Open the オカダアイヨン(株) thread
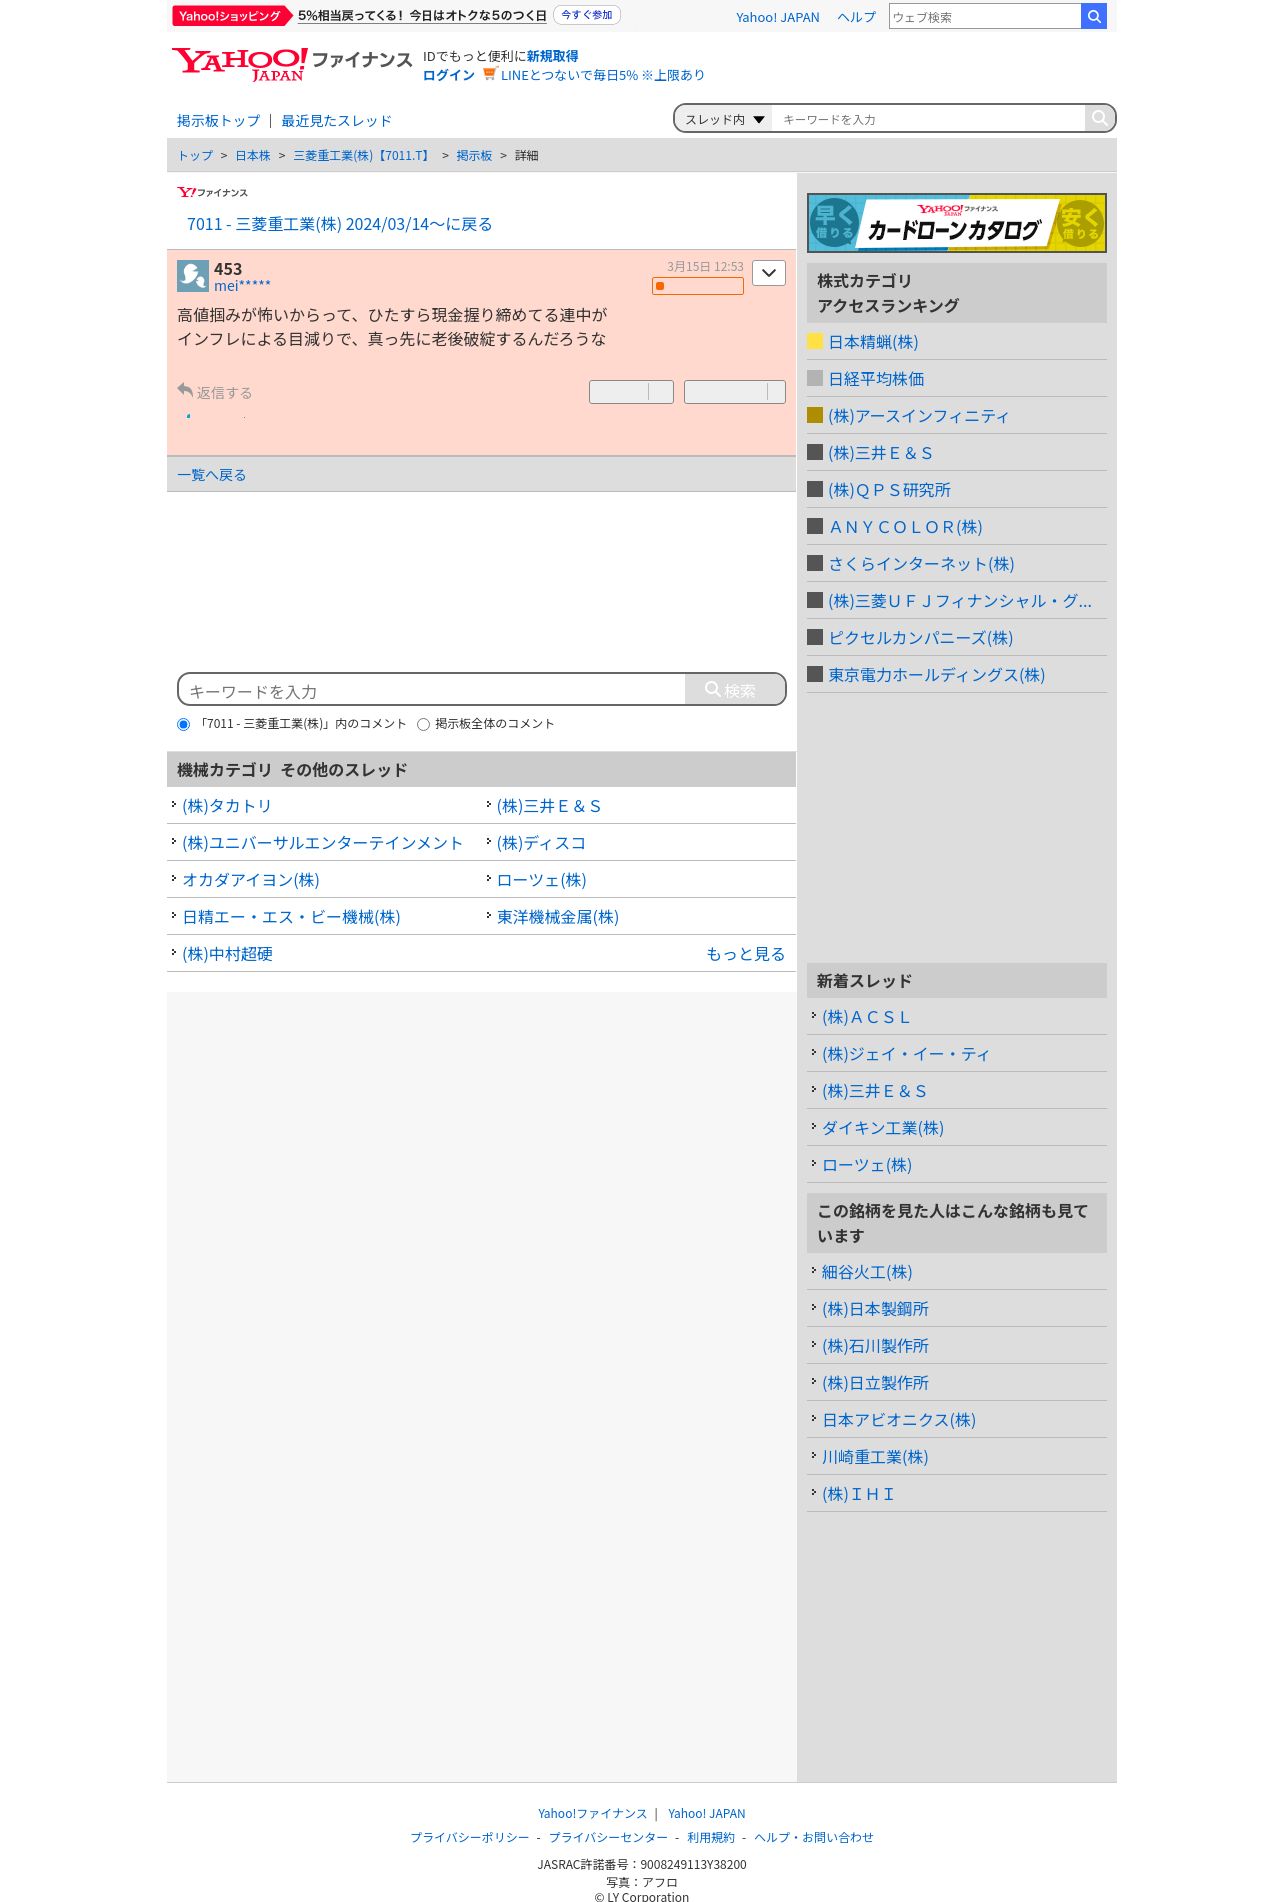 tap(251, 880)
